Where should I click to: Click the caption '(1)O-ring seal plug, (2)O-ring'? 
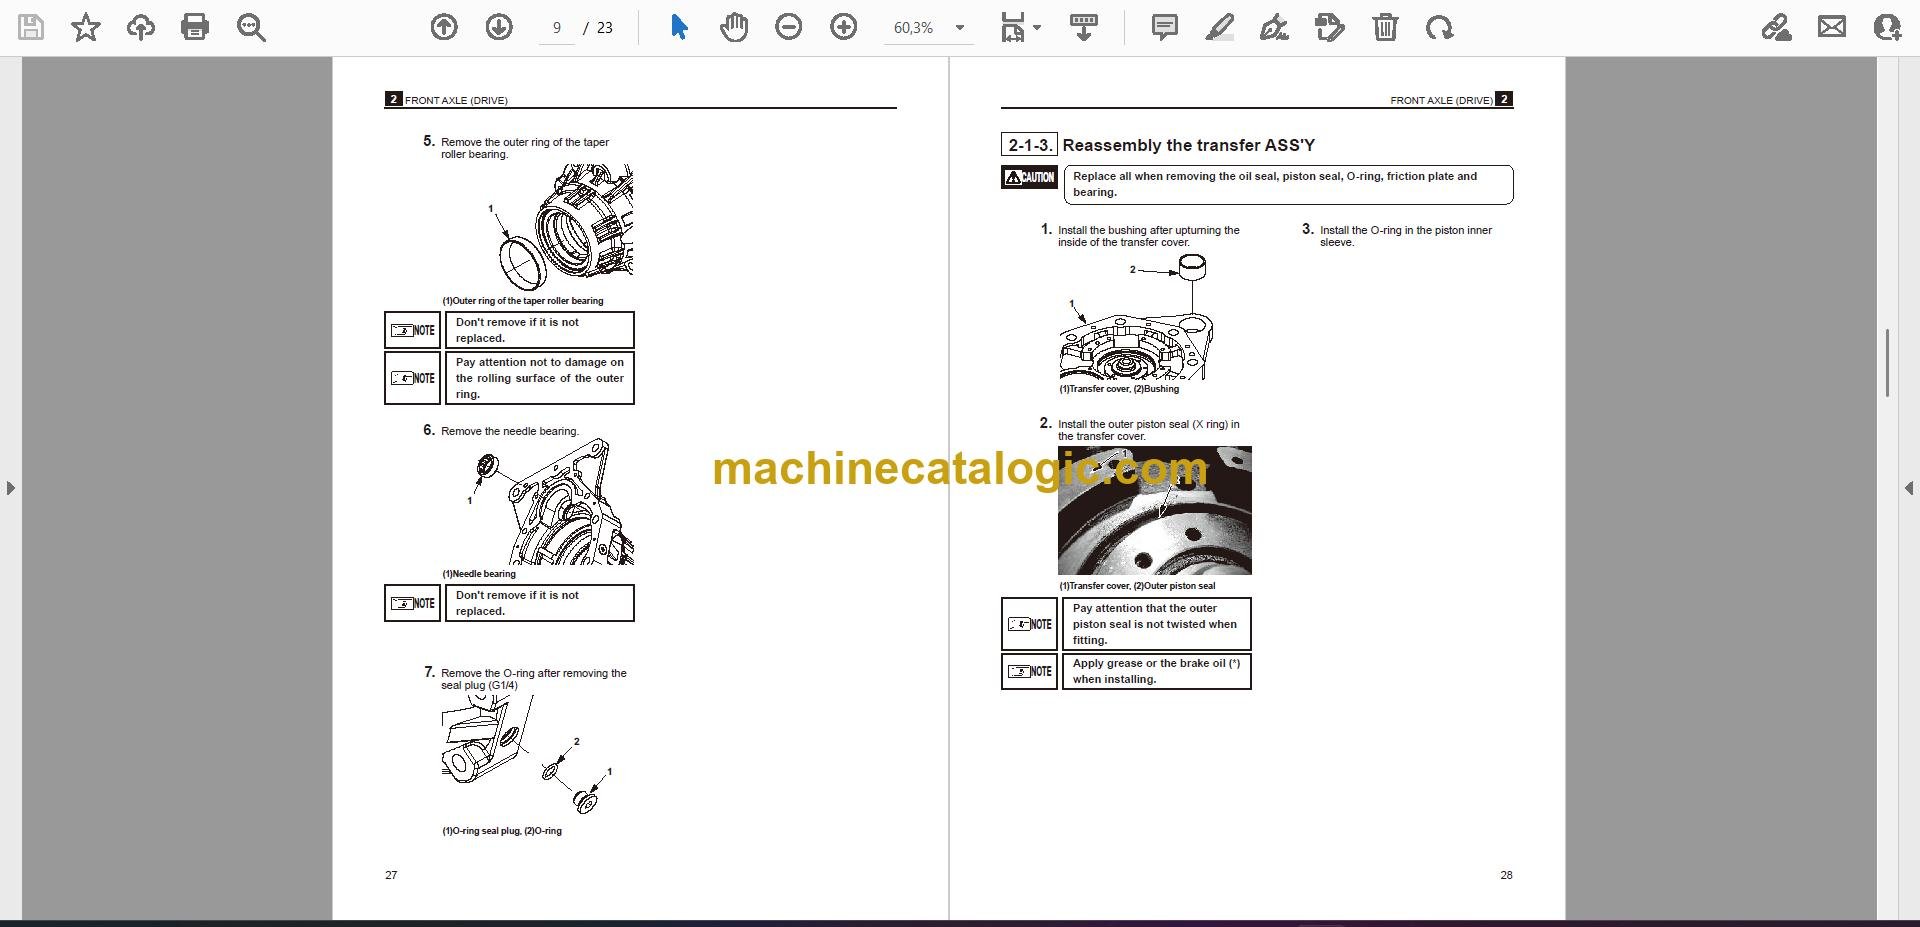(502, 831)
